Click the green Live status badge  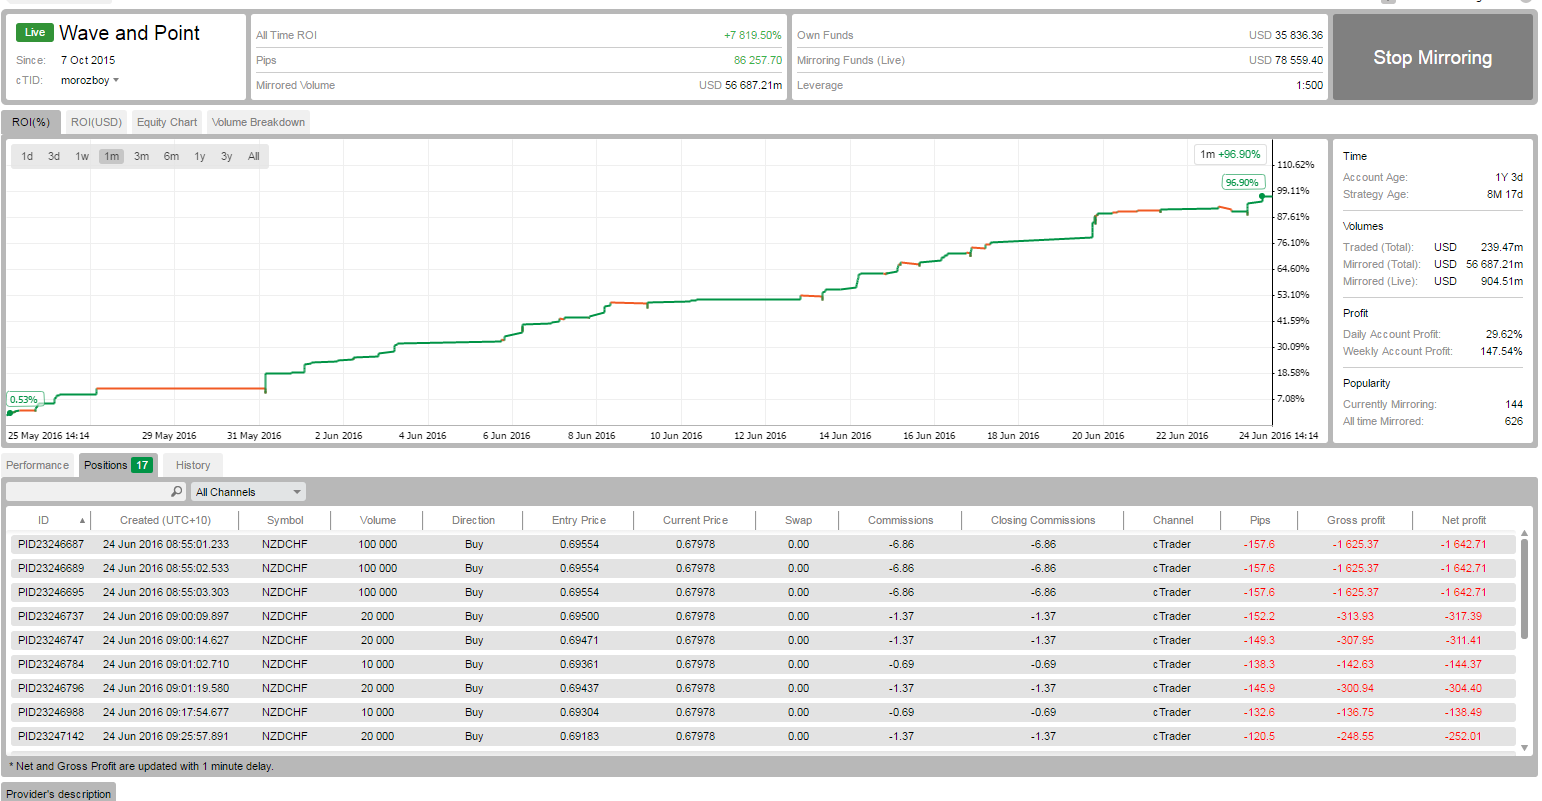[x=35, y=33]
